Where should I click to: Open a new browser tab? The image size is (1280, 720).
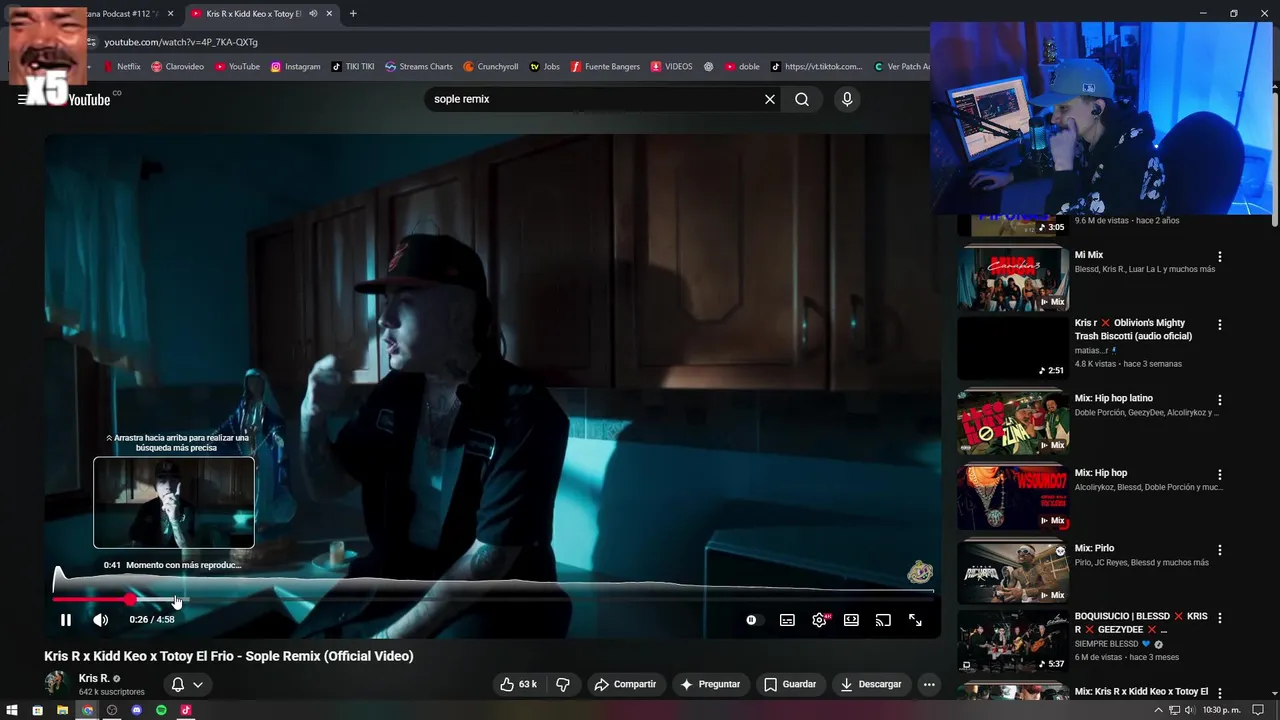click(353, 14)
